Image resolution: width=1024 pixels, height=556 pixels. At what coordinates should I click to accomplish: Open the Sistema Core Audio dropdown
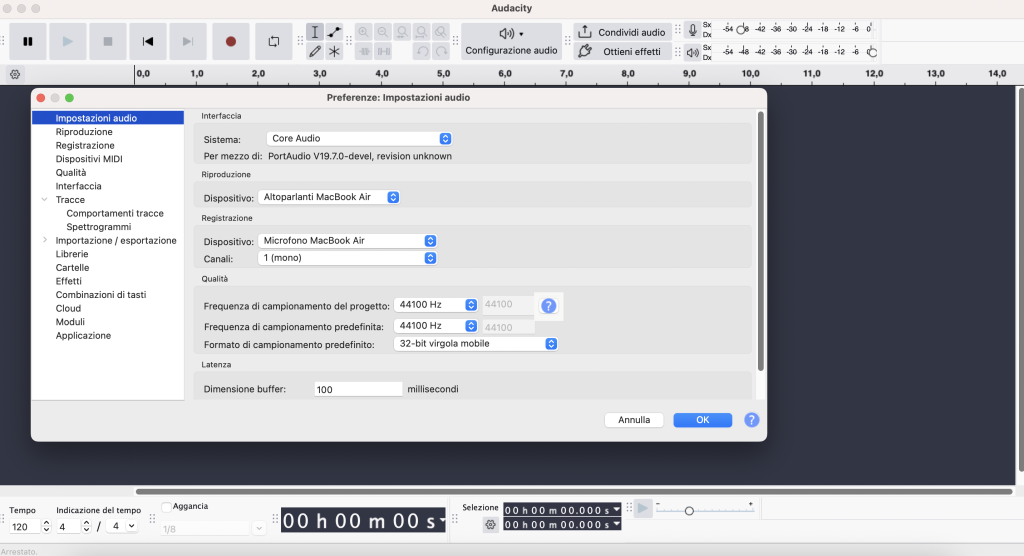pos(359,139)
